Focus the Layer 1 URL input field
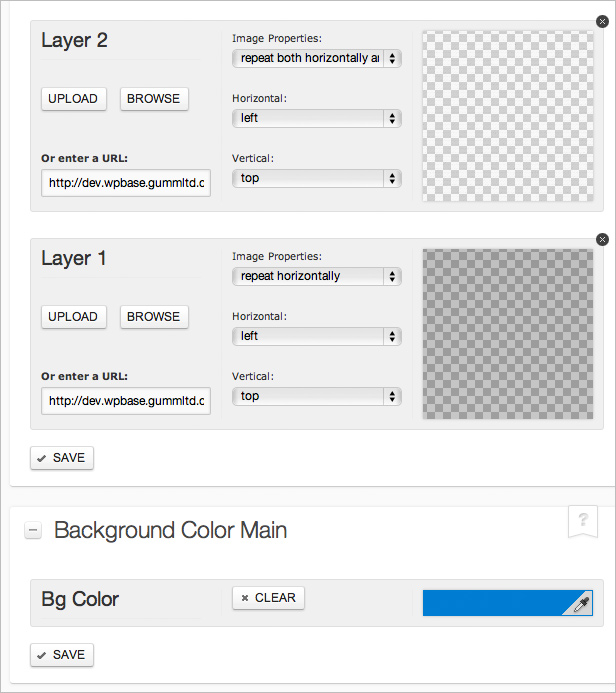Image resolution: width=616 pixels, height=693 pixels. coord(126,401)
